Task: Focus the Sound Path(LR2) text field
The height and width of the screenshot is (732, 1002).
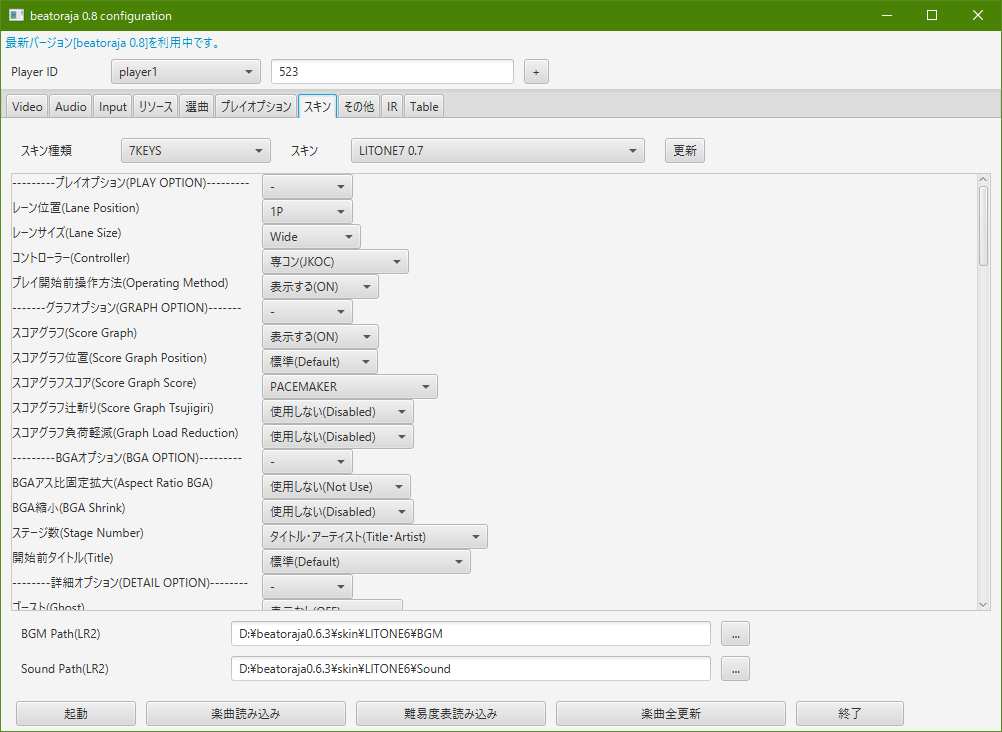Action: coord(471,669)
